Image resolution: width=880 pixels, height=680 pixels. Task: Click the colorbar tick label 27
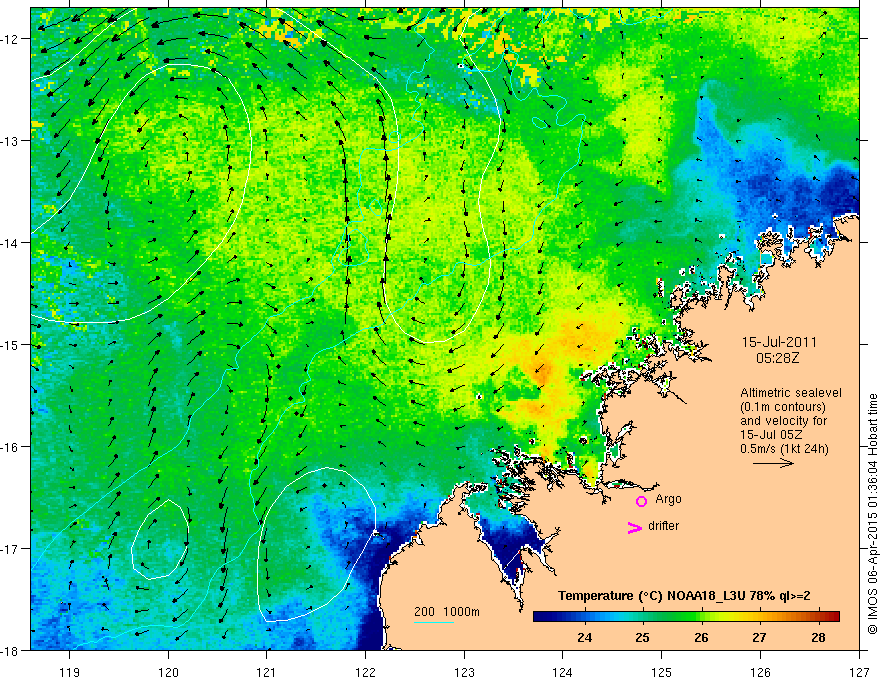tap(759, 637)
